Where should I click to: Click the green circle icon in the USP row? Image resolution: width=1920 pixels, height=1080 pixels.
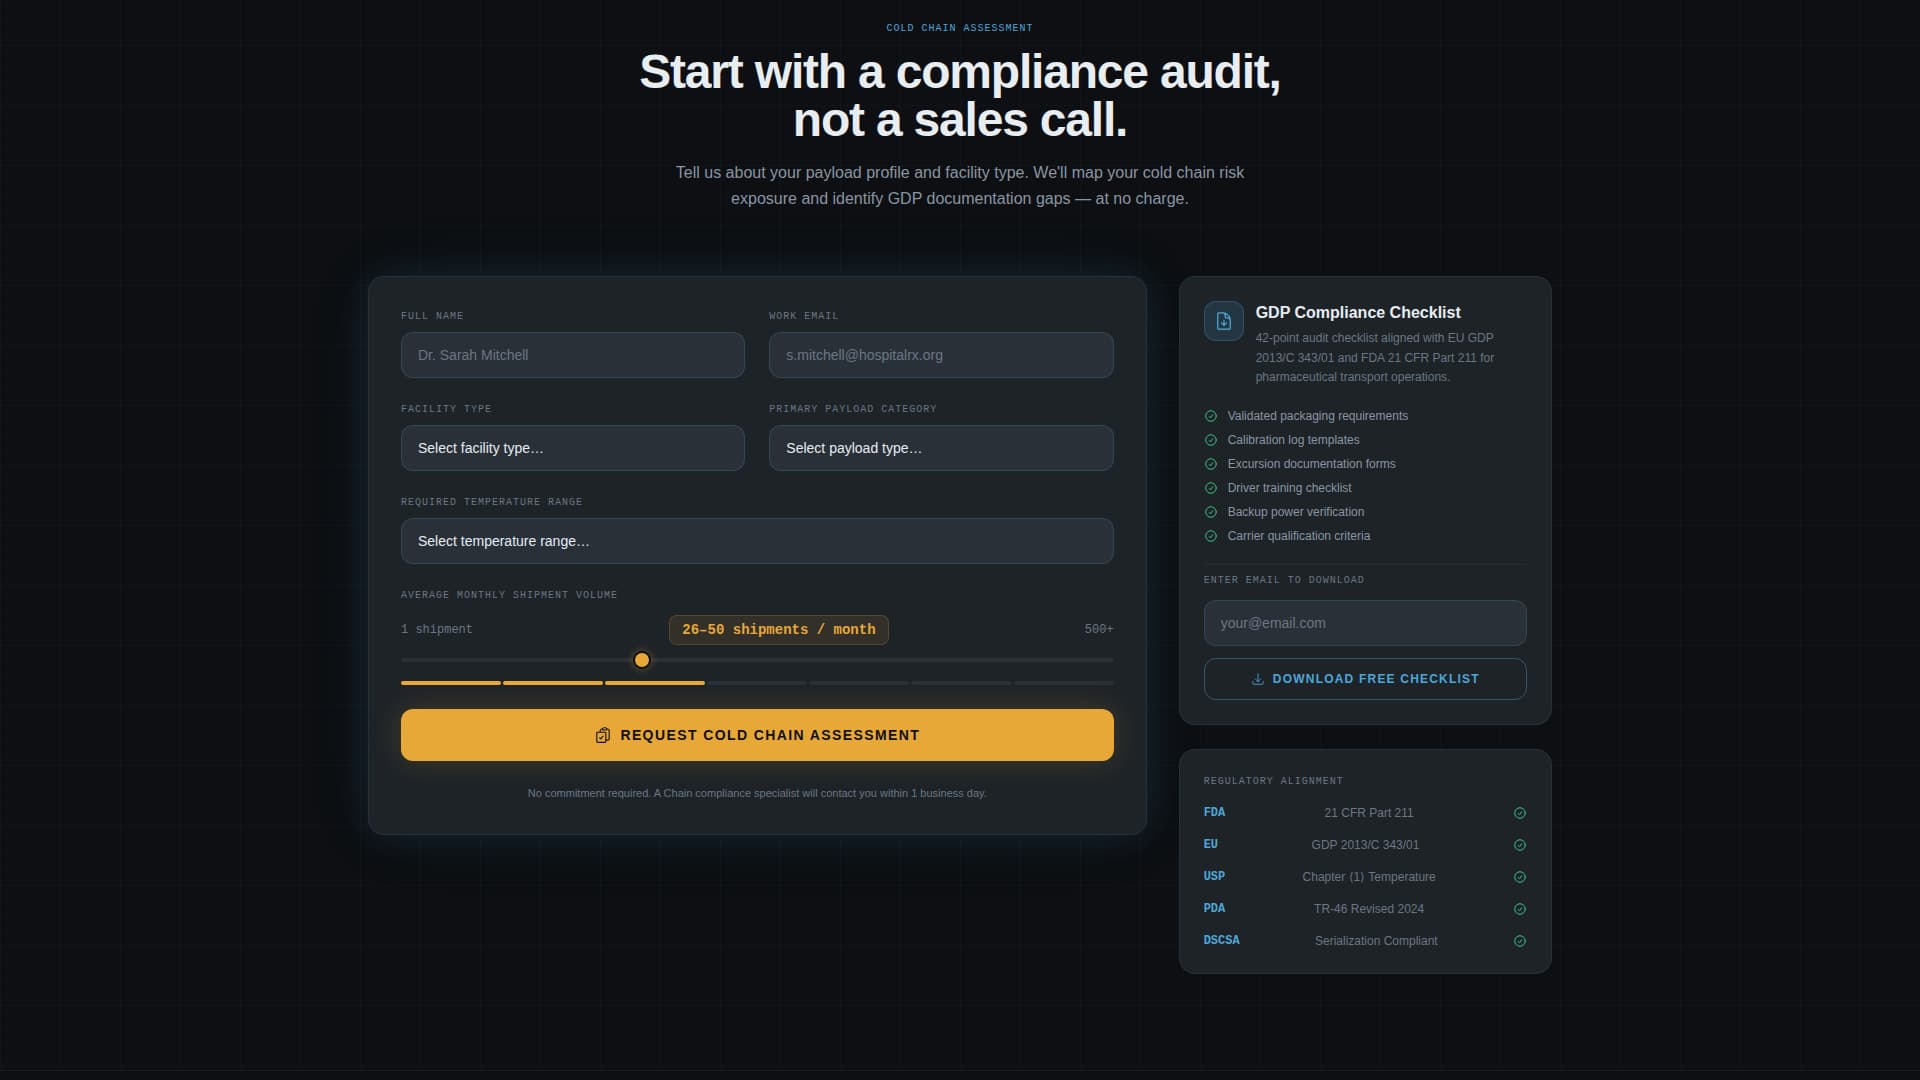[1519, 877]
